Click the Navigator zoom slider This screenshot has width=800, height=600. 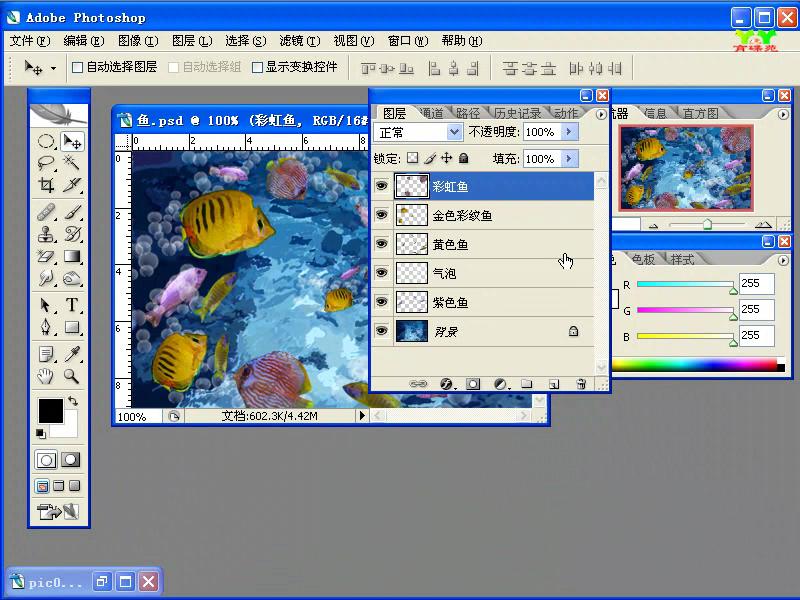[707, 224]
